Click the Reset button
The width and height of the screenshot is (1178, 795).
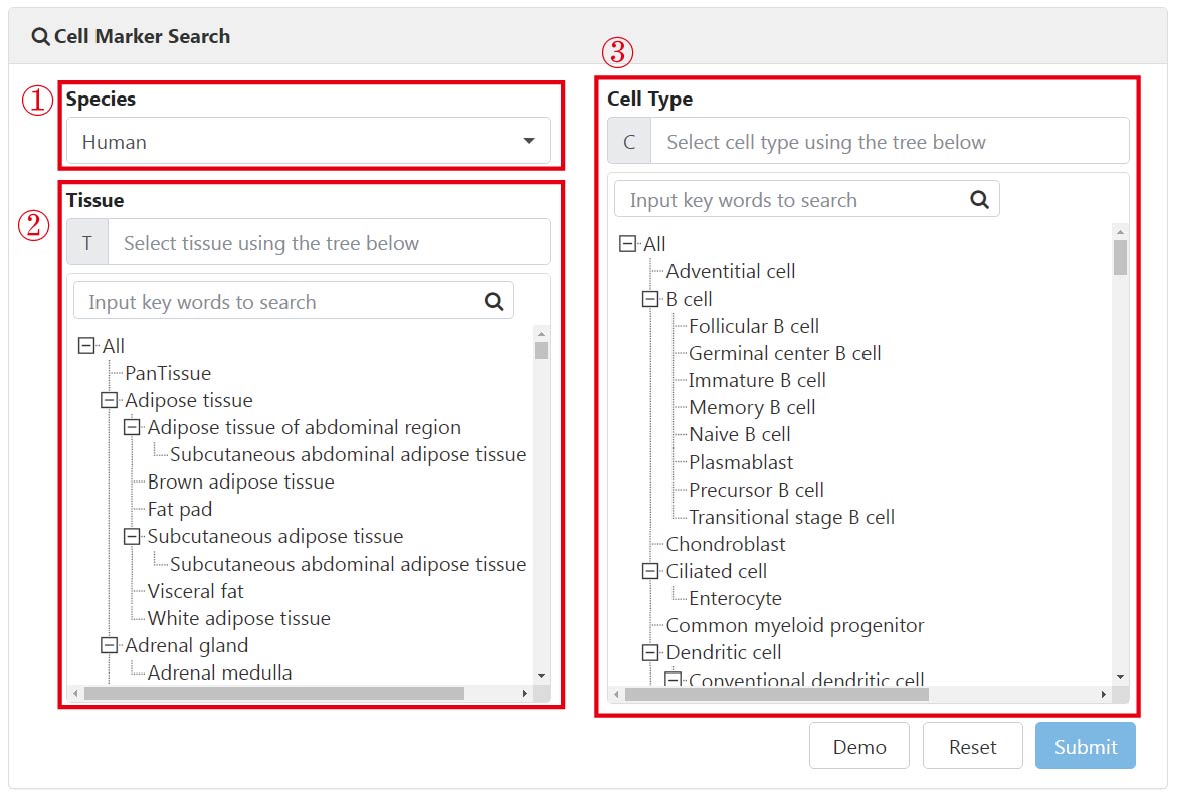[x=972, y=746]
